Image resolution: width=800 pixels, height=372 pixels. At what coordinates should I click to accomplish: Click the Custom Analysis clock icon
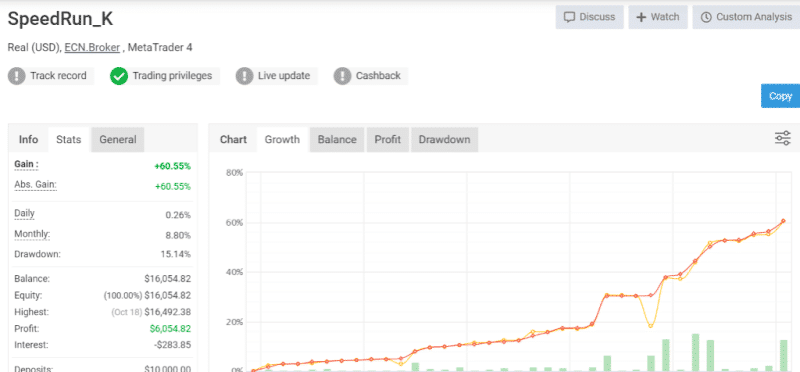(x=706, y=17)
